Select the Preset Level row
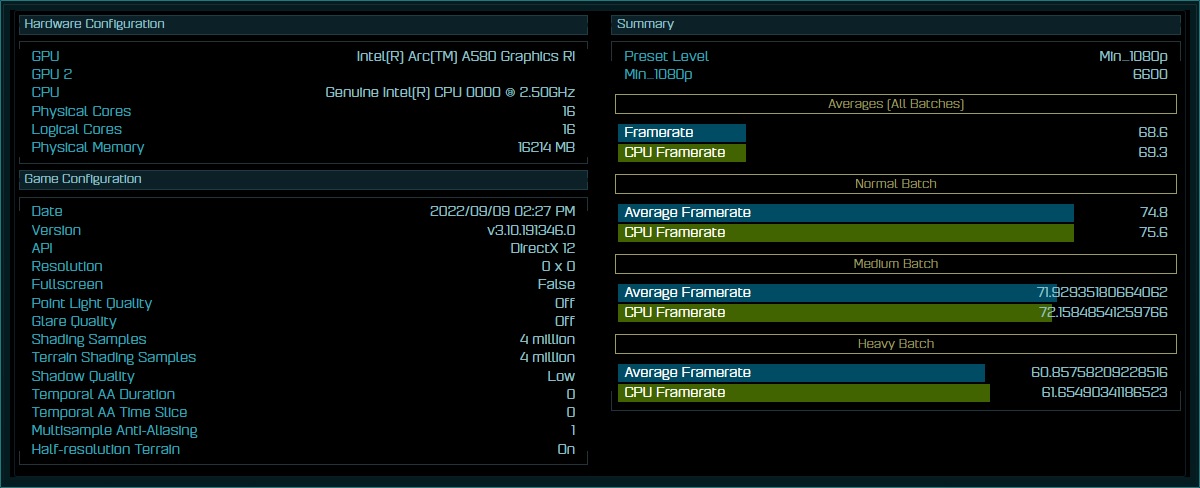This screenshot has height=488, width=1200. (896, 57)
